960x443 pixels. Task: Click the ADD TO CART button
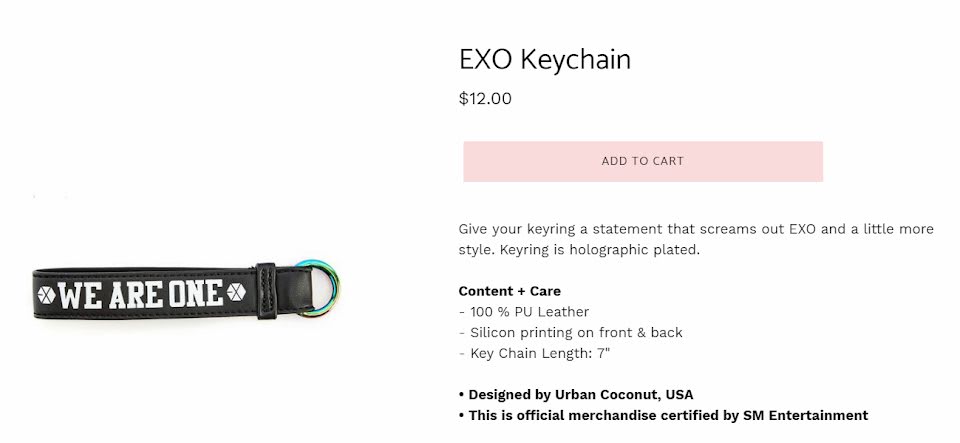[643, 162]
